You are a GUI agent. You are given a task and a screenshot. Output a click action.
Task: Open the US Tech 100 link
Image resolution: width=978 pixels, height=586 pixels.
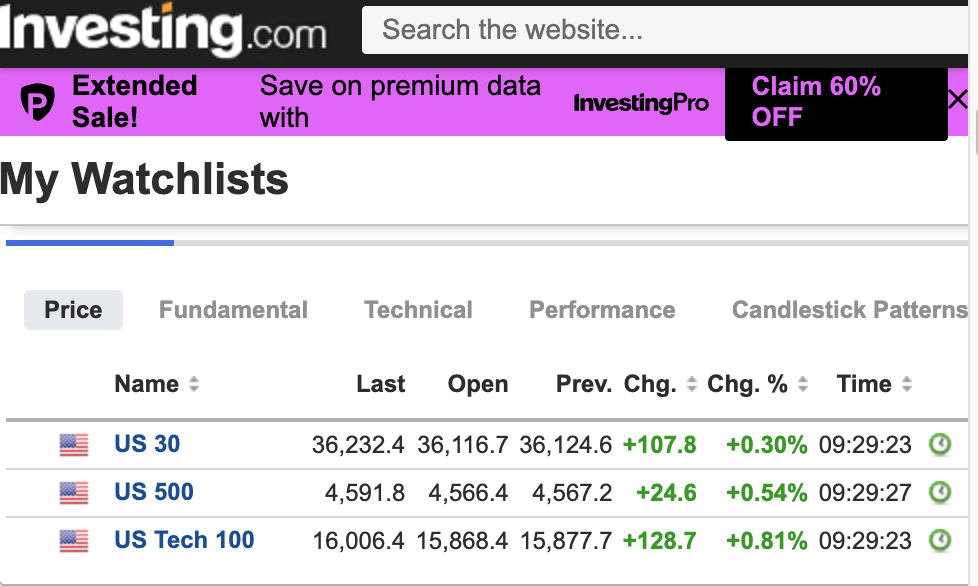184,541
